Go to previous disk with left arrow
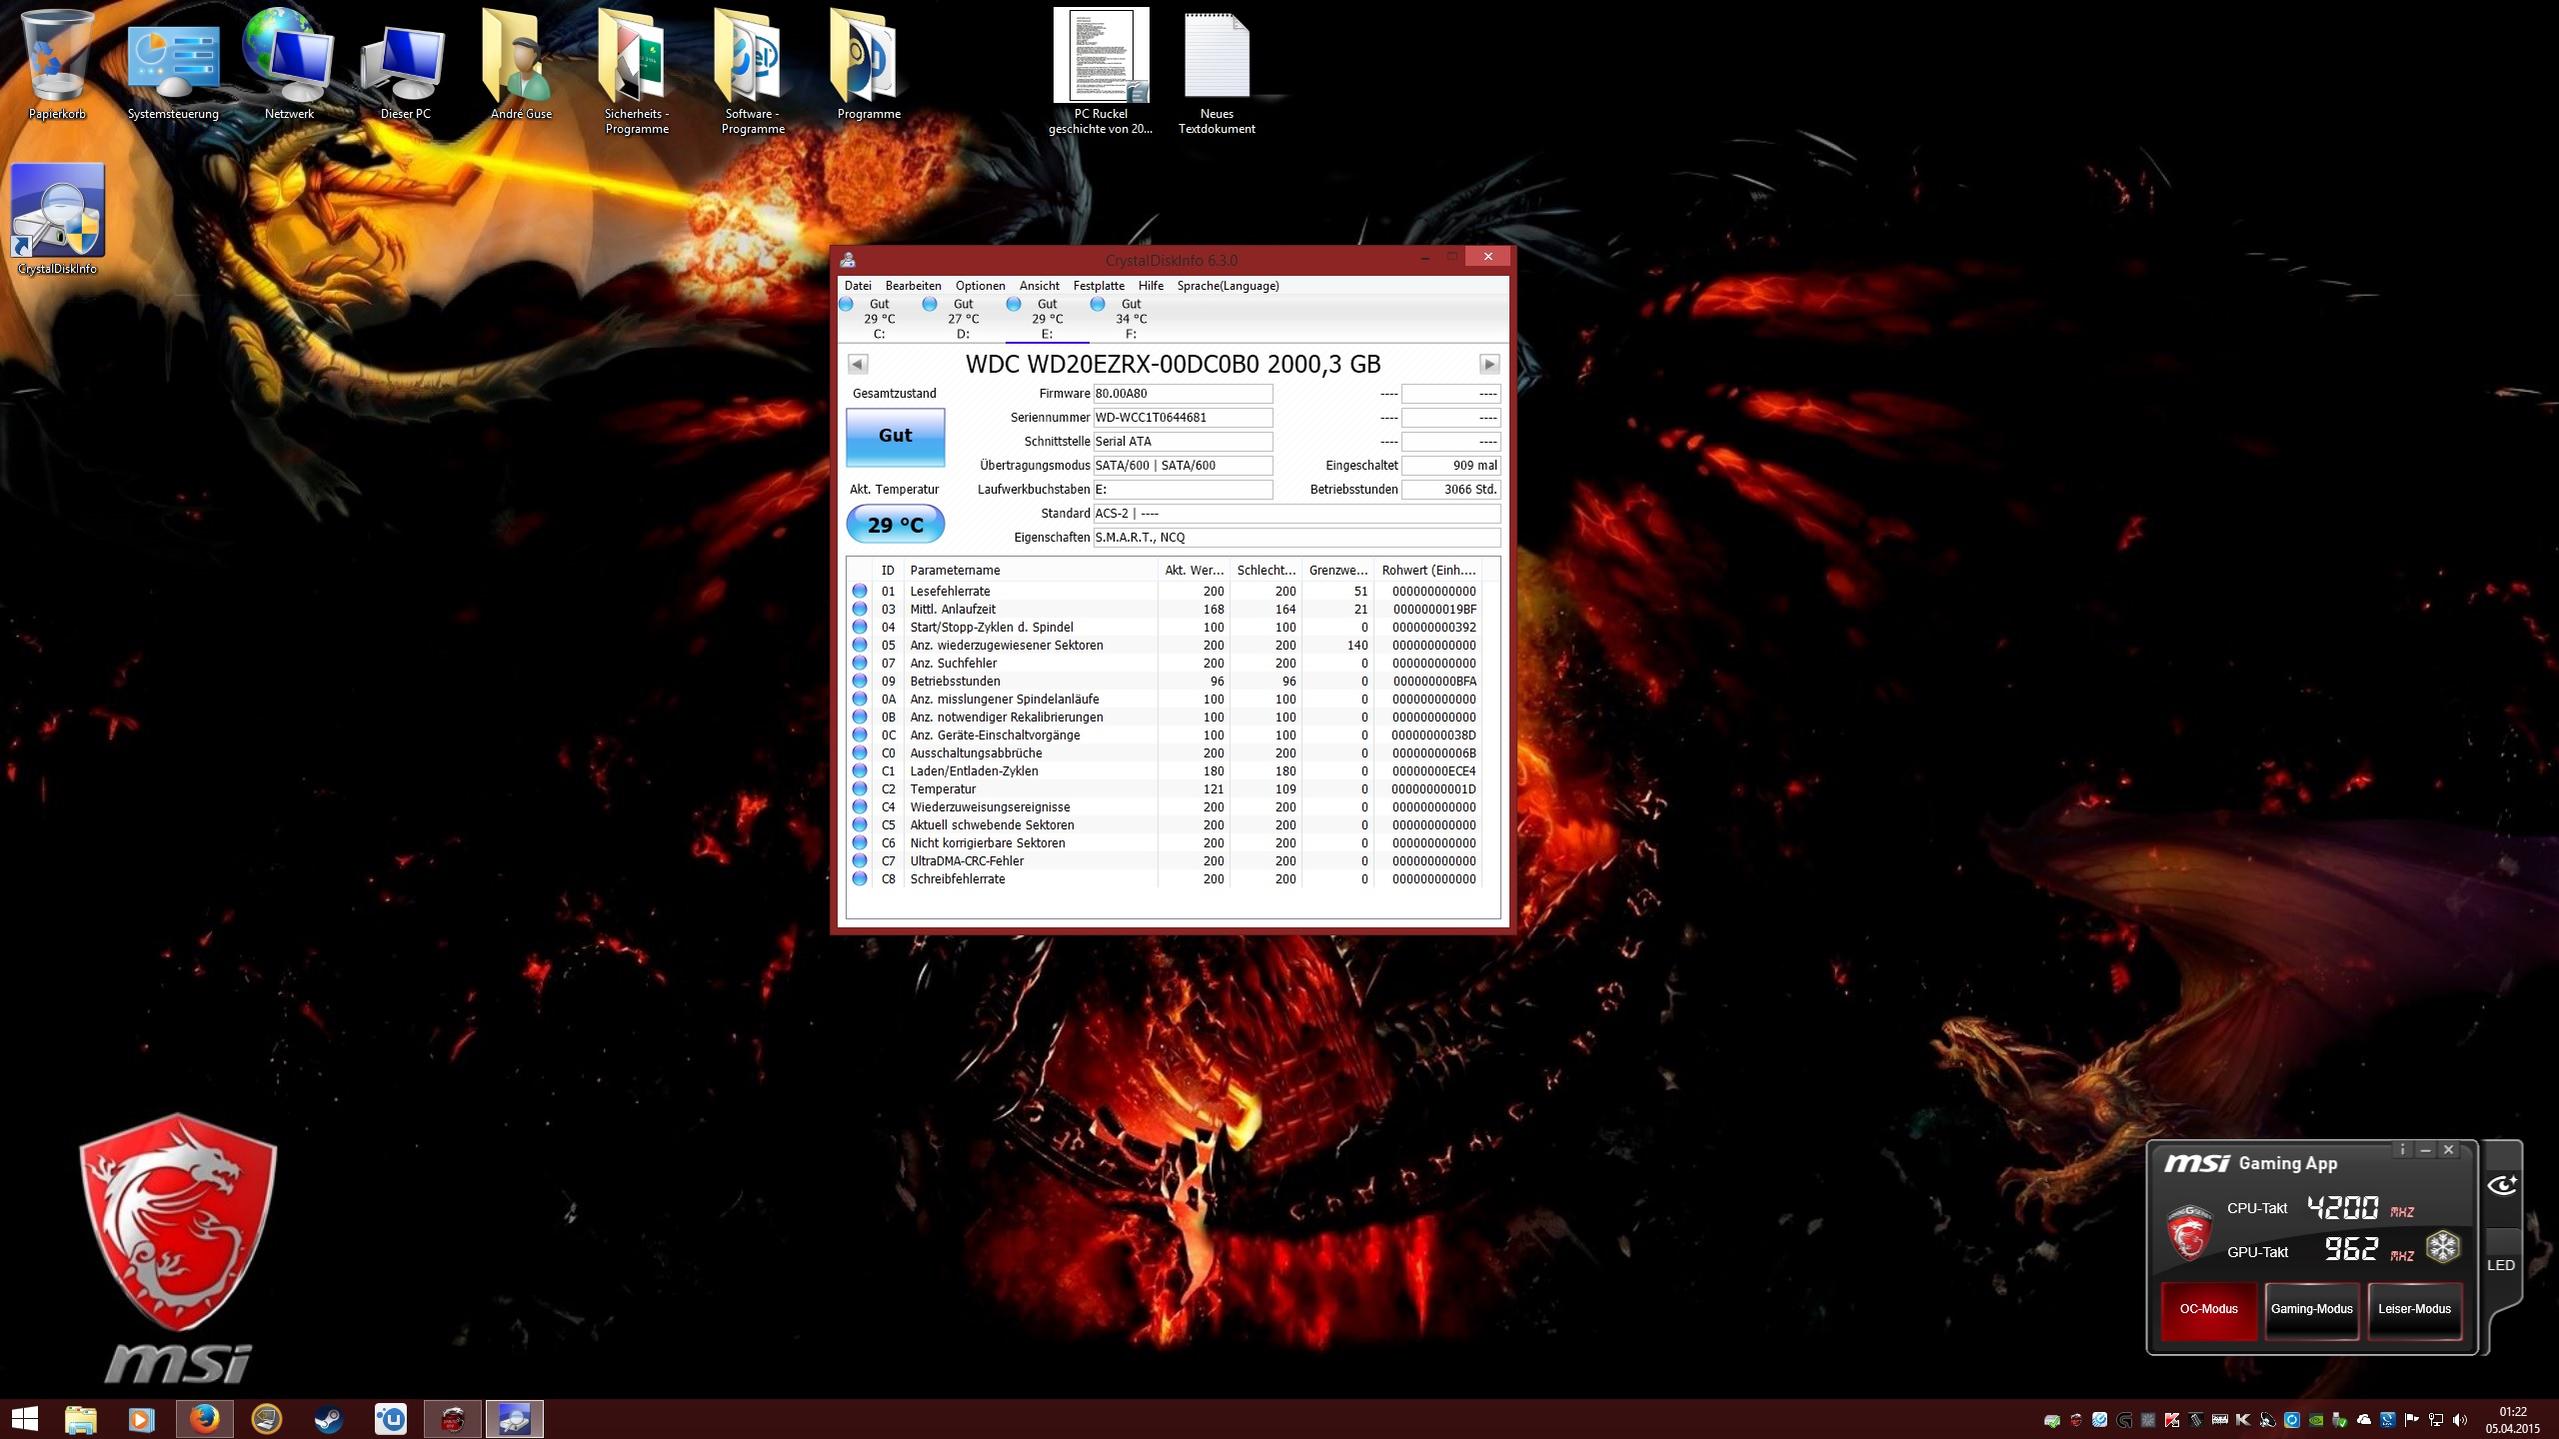 point(857,364)
